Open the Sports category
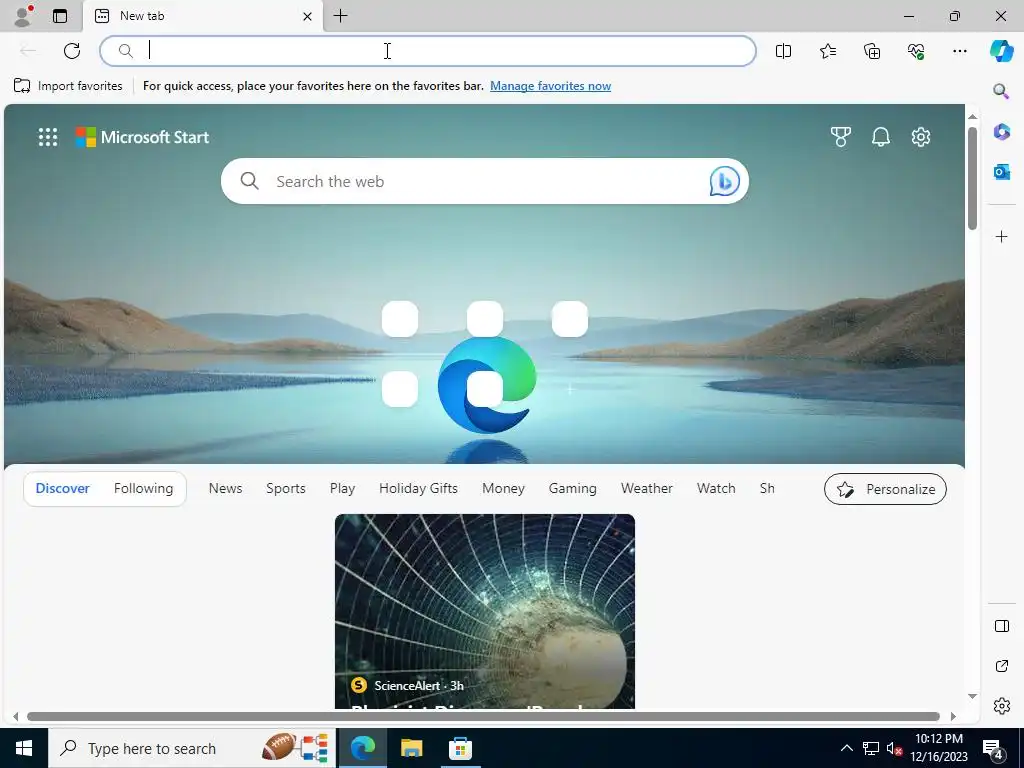1024x768 pixels. [285, 488]
